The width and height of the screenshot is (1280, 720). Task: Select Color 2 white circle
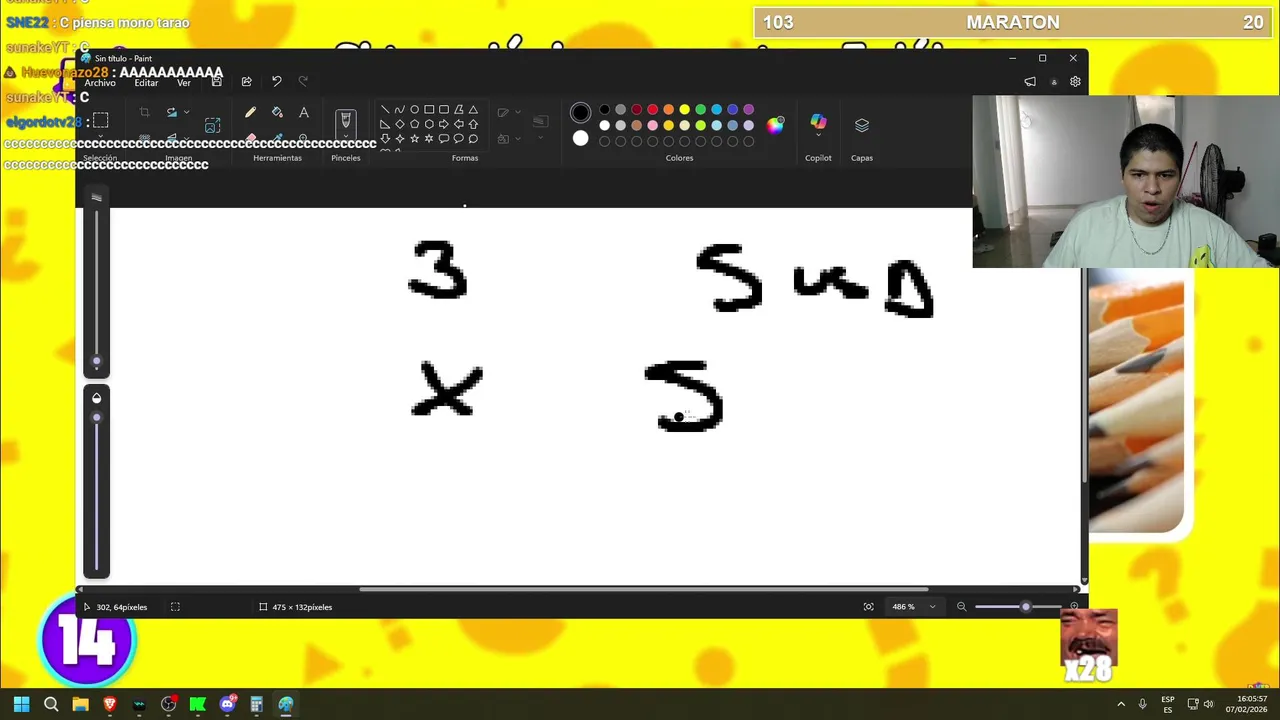coord(580,139)
